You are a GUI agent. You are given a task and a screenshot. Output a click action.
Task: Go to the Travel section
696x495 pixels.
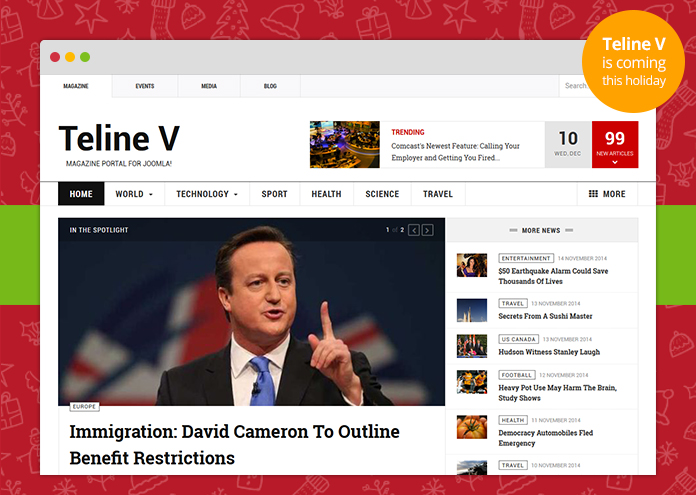coord(438,194)
